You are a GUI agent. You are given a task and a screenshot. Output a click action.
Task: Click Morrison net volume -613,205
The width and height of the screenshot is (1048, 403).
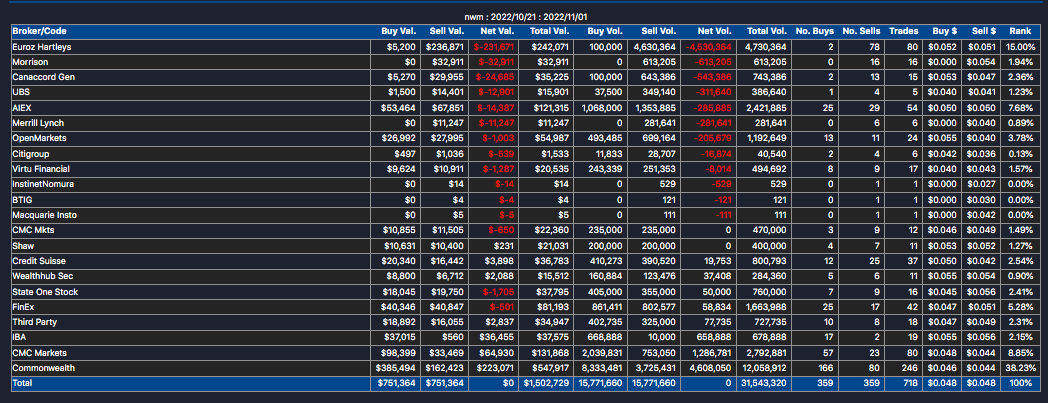coord(712,62)
